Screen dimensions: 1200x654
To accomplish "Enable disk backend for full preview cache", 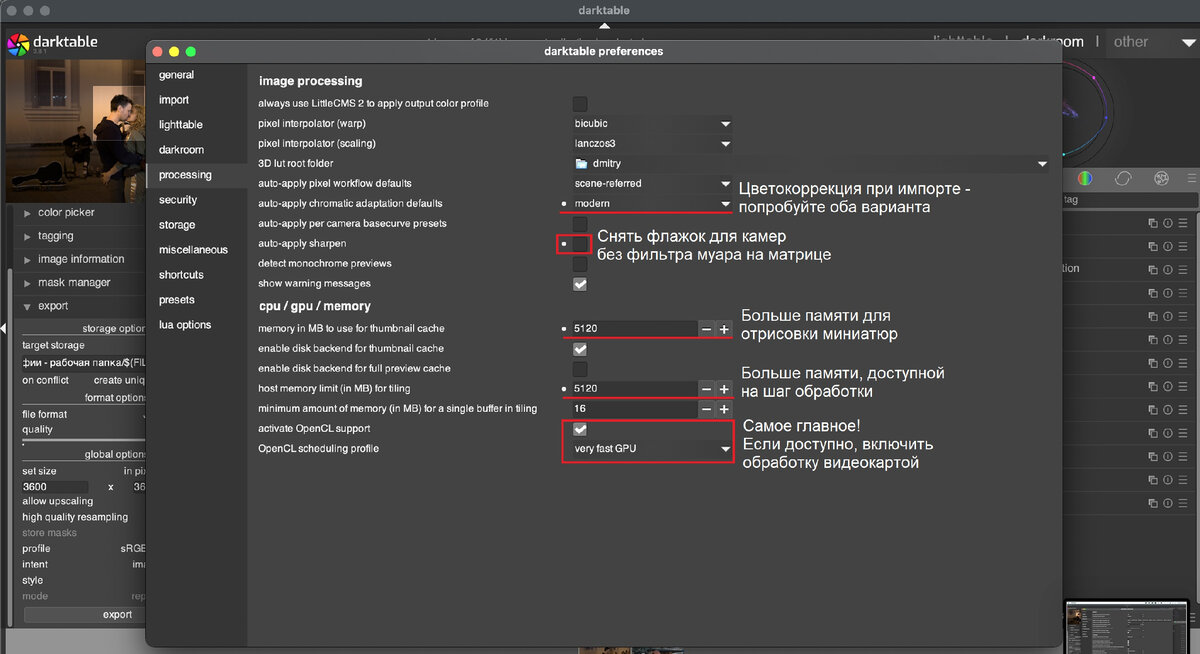I will click(580, 369).
